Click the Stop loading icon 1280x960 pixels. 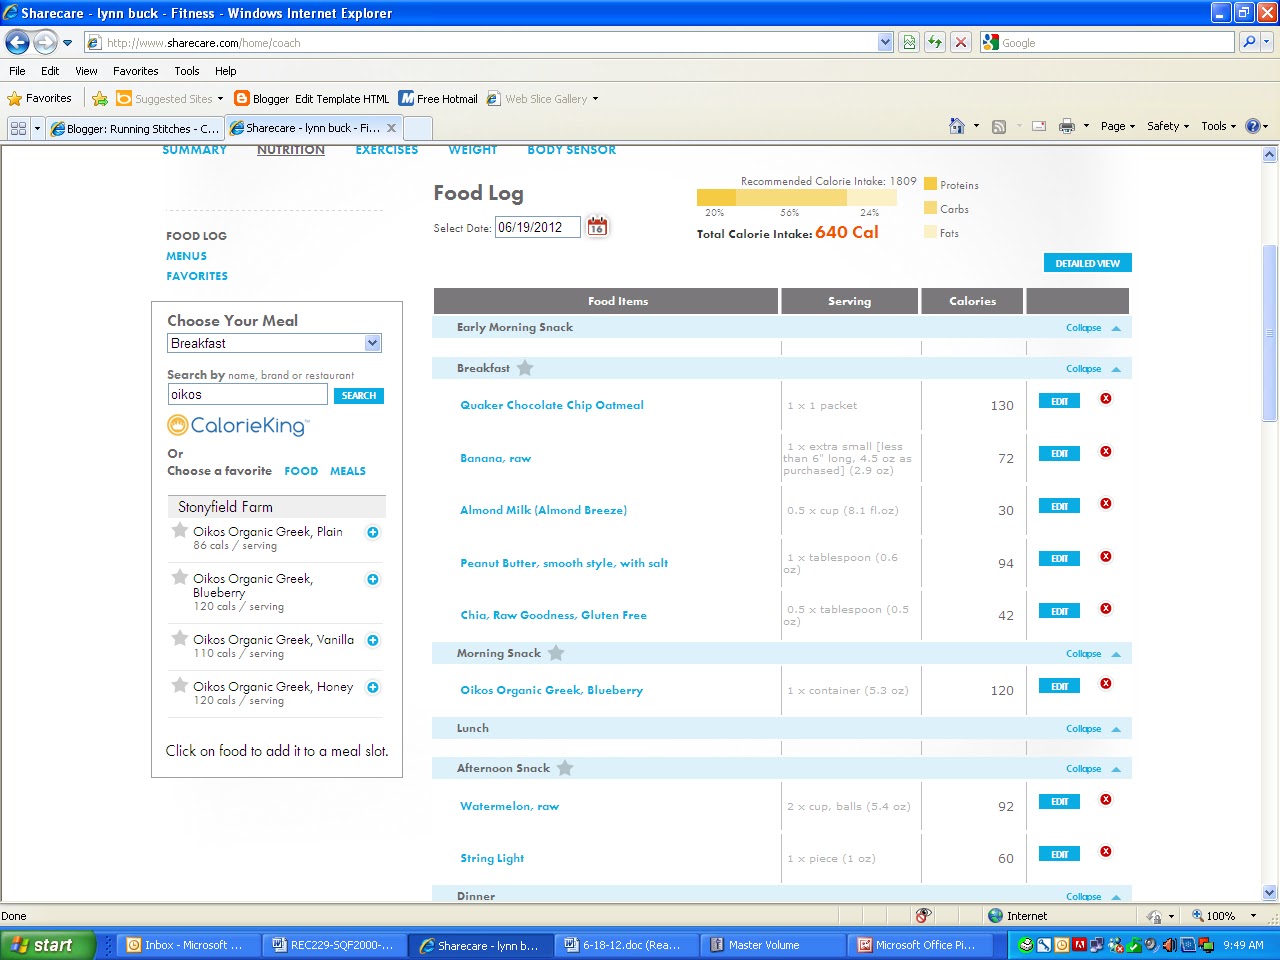(x=961, y=42)
